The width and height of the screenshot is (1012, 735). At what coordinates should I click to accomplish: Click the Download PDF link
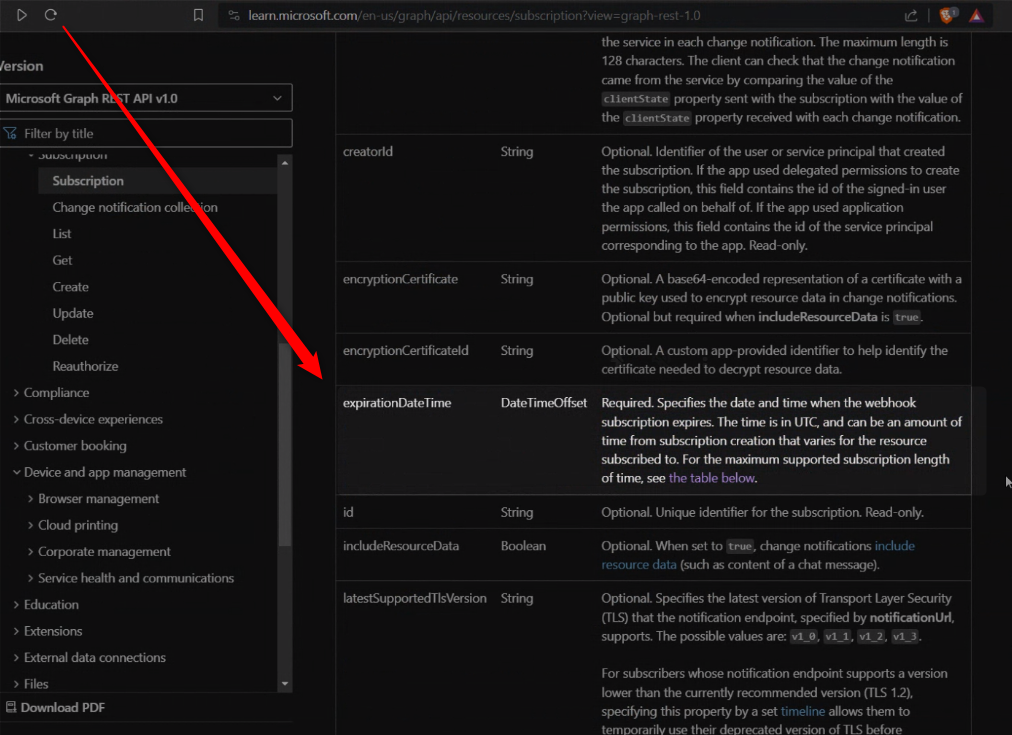click(x=63, y=707)
